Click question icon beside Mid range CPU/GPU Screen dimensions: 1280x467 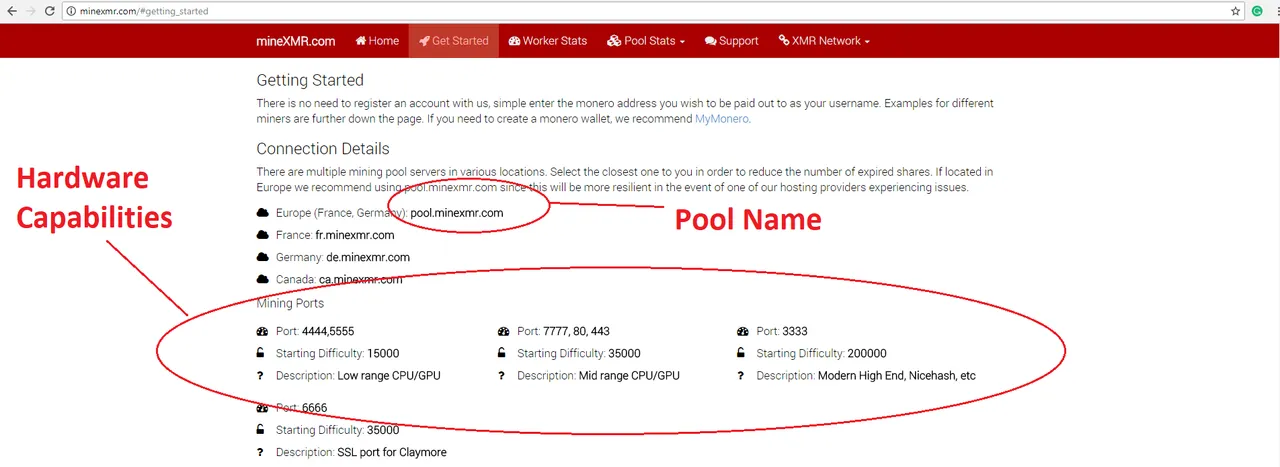pos(501,376)
